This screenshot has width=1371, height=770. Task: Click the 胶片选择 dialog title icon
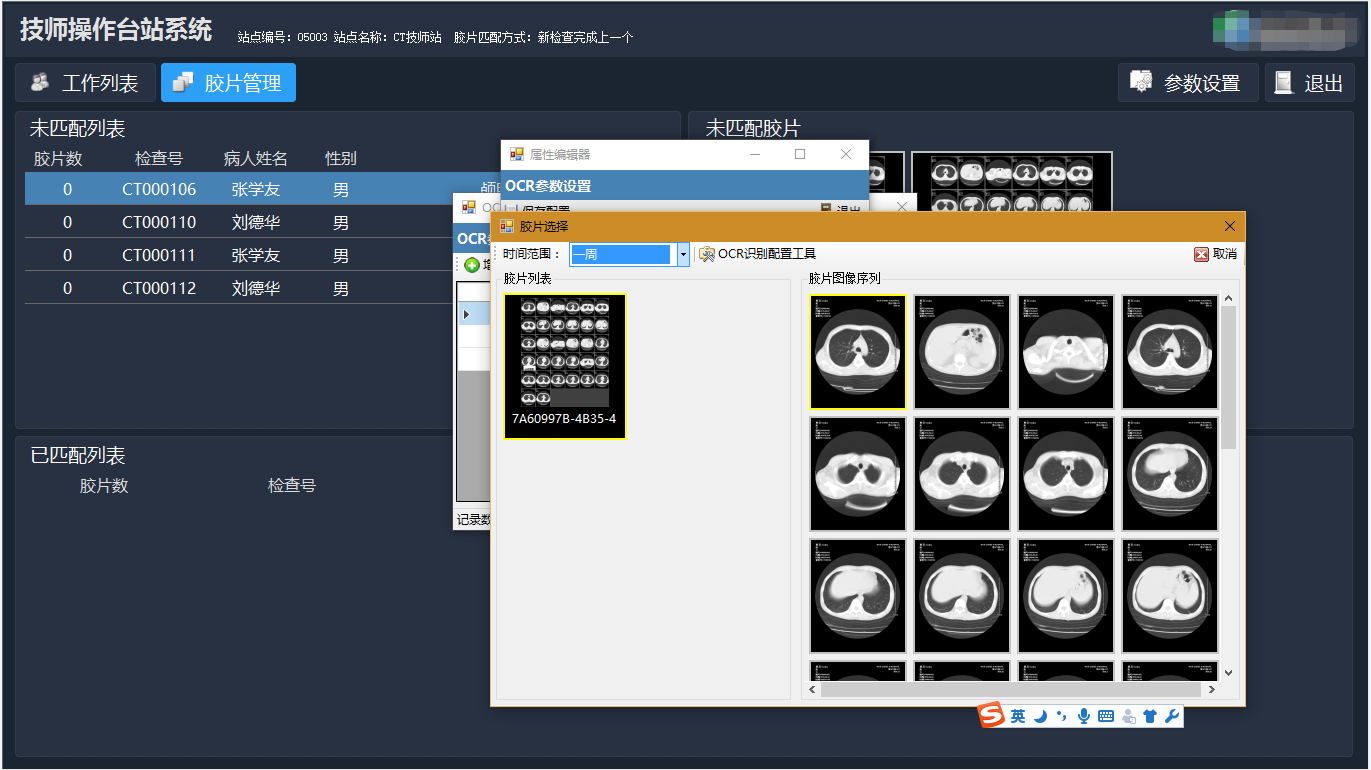click(x=506, y=226)
